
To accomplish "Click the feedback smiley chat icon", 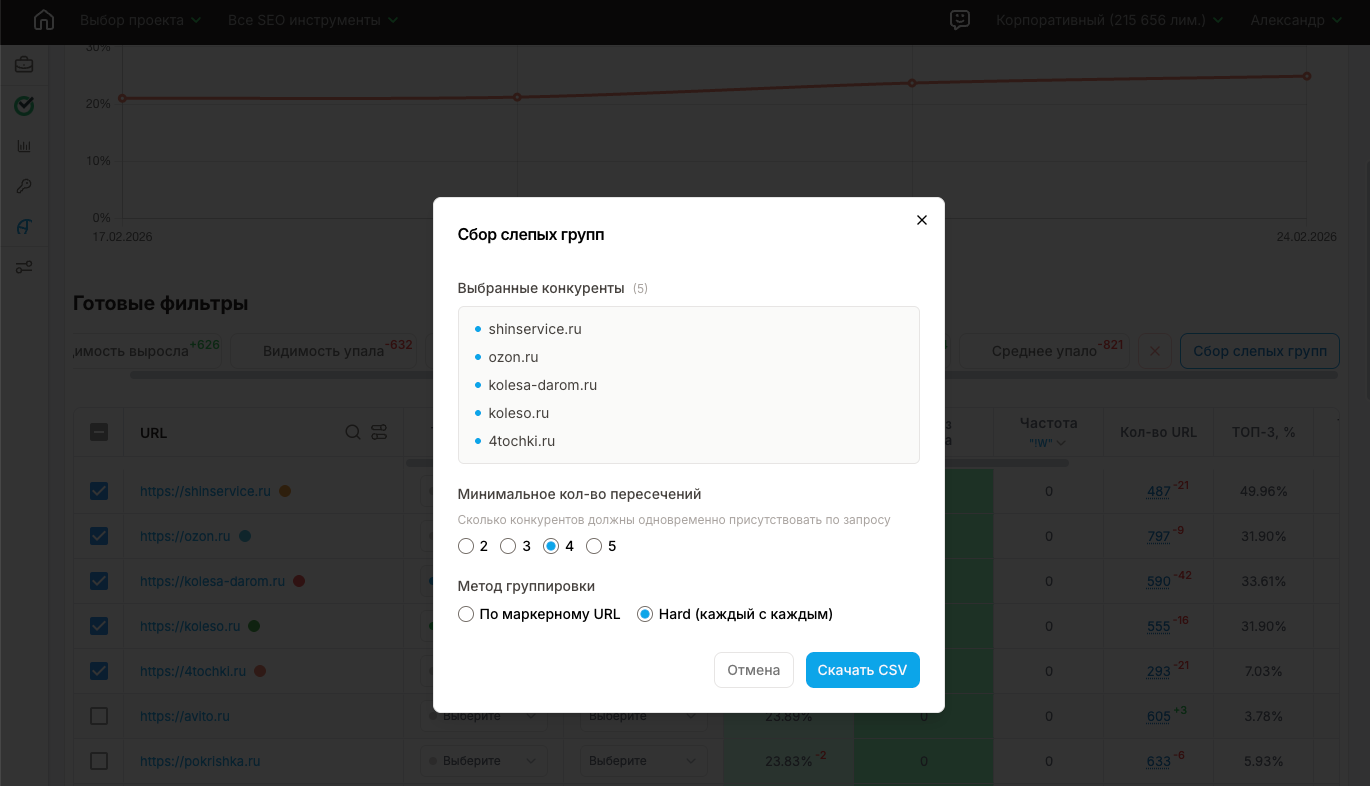I will click(x=959, y=20).
